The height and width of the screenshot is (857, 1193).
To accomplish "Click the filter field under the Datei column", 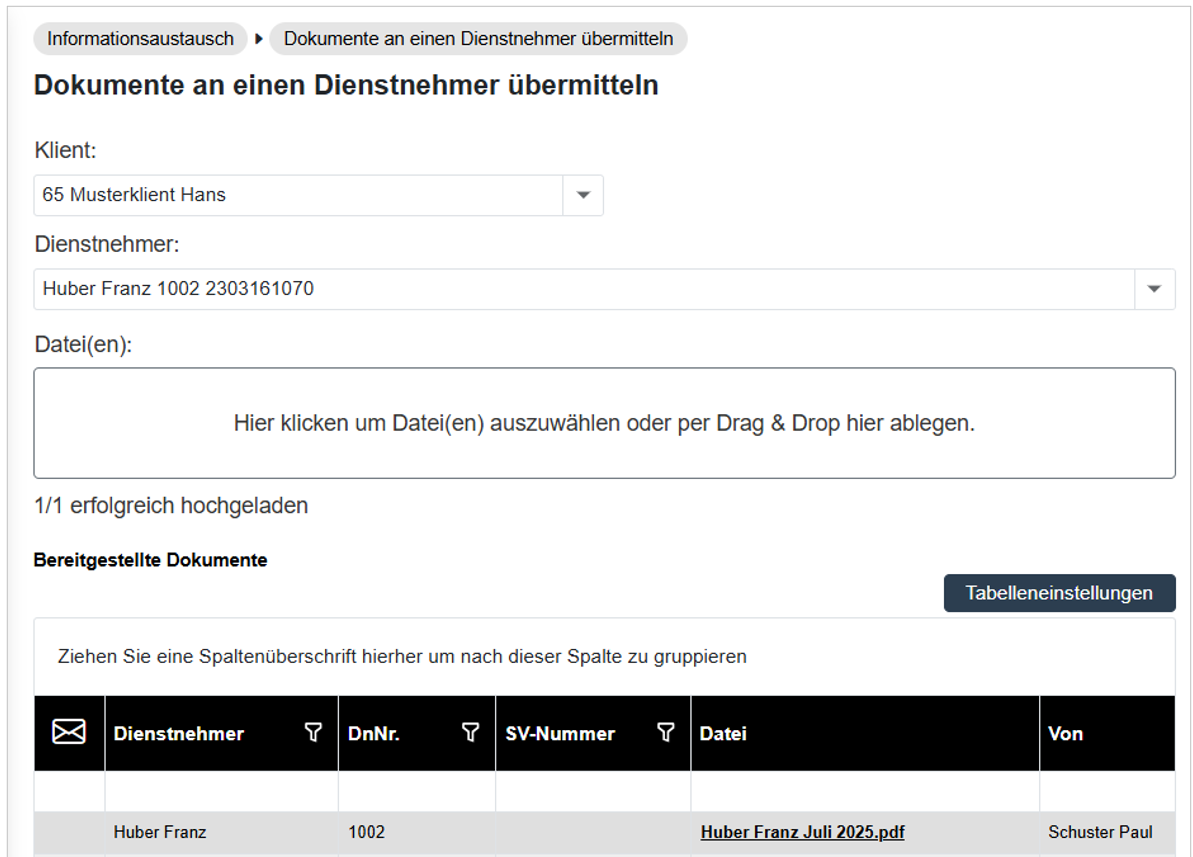I will point(864,791).
